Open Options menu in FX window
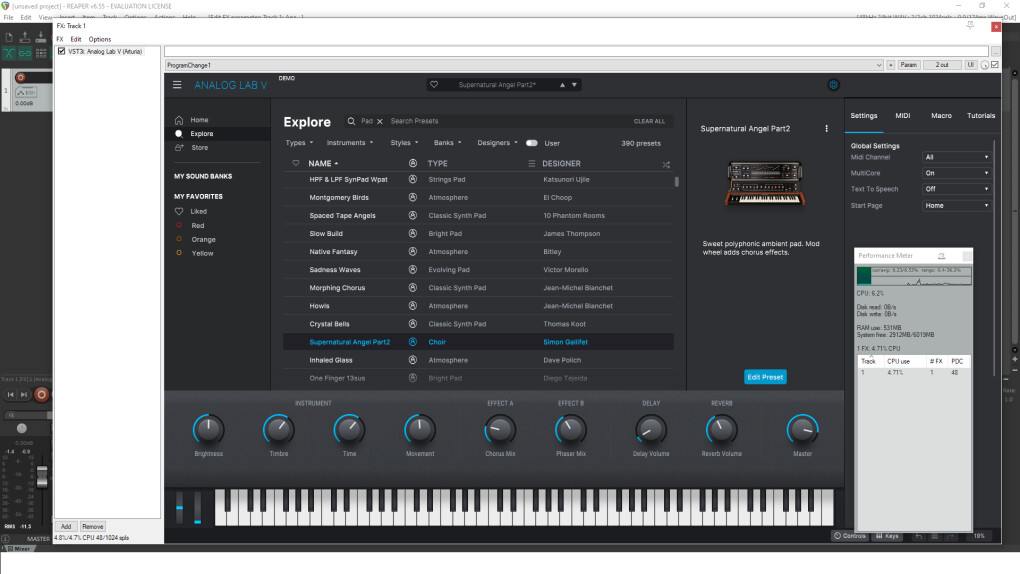This screenshot has height=574, width=1020. tap(100, 39)
